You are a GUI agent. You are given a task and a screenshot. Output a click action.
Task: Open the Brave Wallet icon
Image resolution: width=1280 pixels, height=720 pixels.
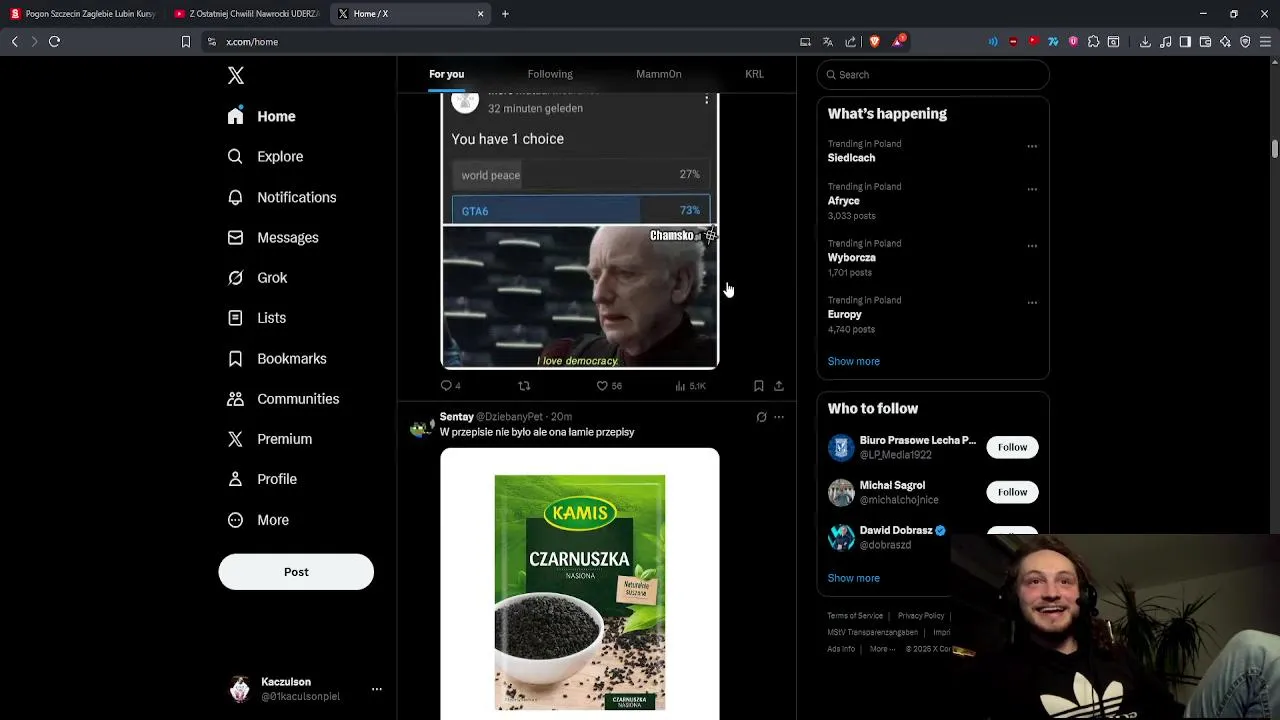coord(1205,41)
